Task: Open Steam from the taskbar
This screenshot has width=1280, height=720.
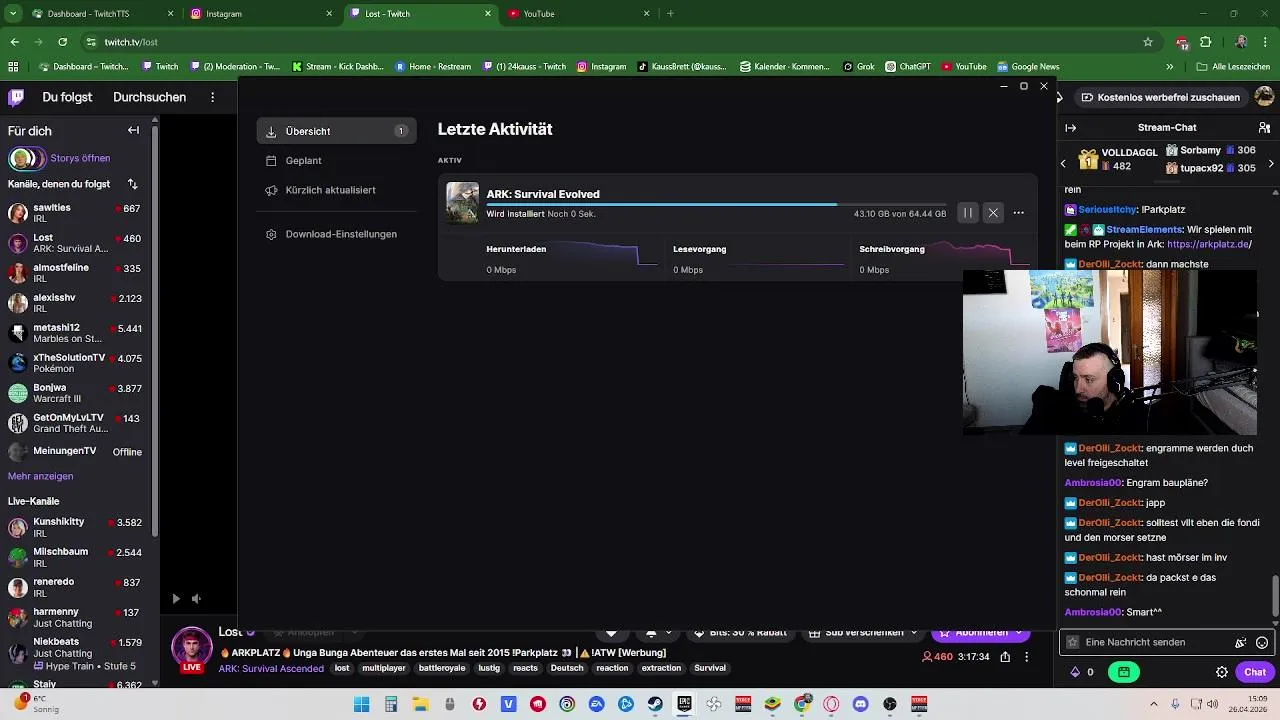Action: [655, 704]
